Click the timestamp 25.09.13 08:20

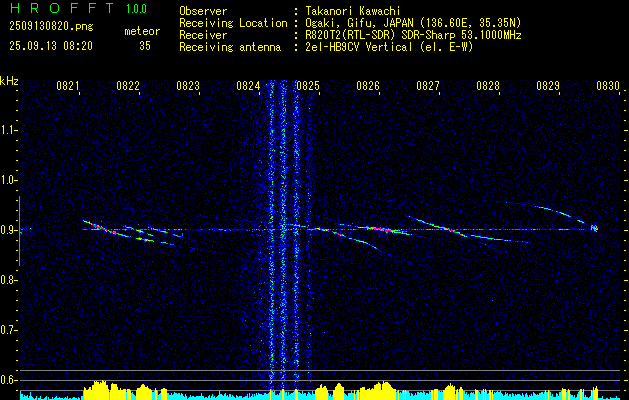pyautogui.click(x=51, y=46)
